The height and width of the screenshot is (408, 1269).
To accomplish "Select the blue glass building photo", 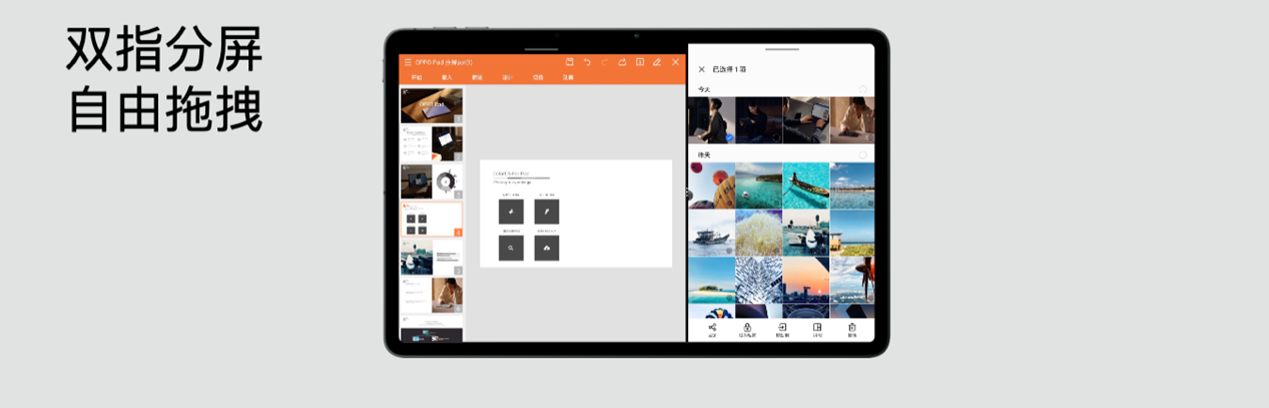I will point(758,280).
